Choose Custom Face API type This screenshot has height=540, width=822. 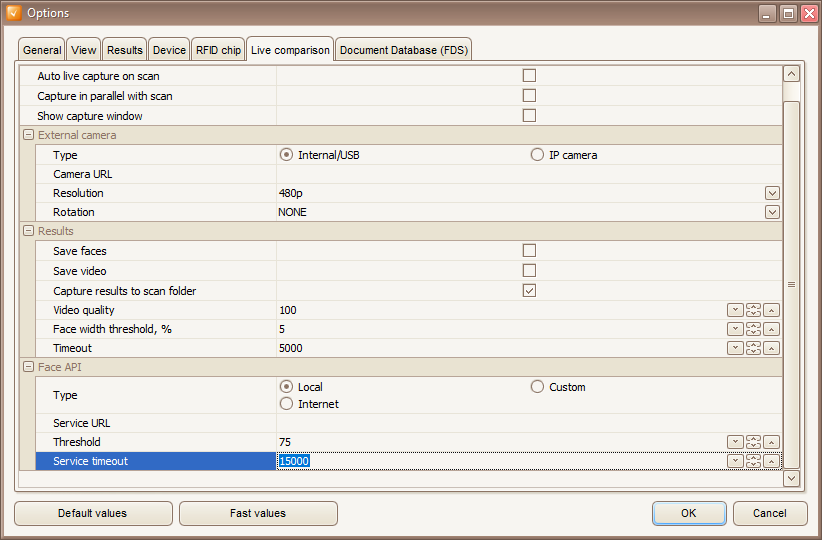(x=537, y=387)
